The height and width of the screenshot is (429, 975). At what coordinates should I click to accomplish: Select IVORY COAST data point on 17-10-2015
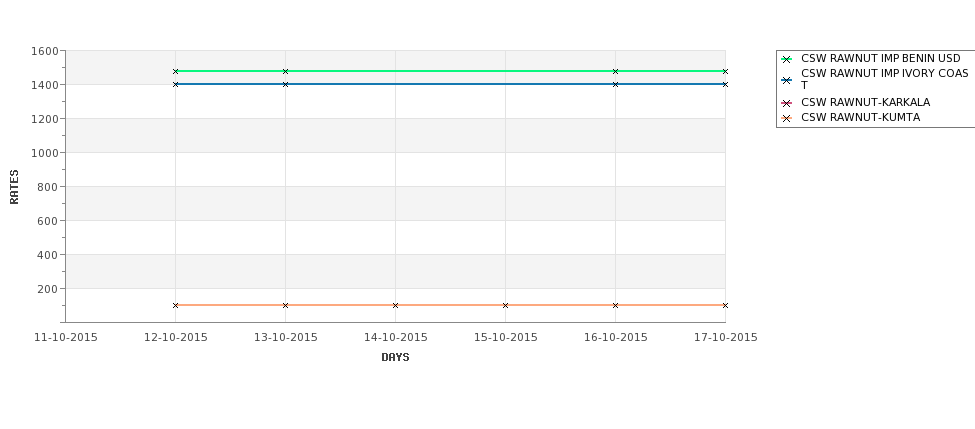(x=725, y=84)
